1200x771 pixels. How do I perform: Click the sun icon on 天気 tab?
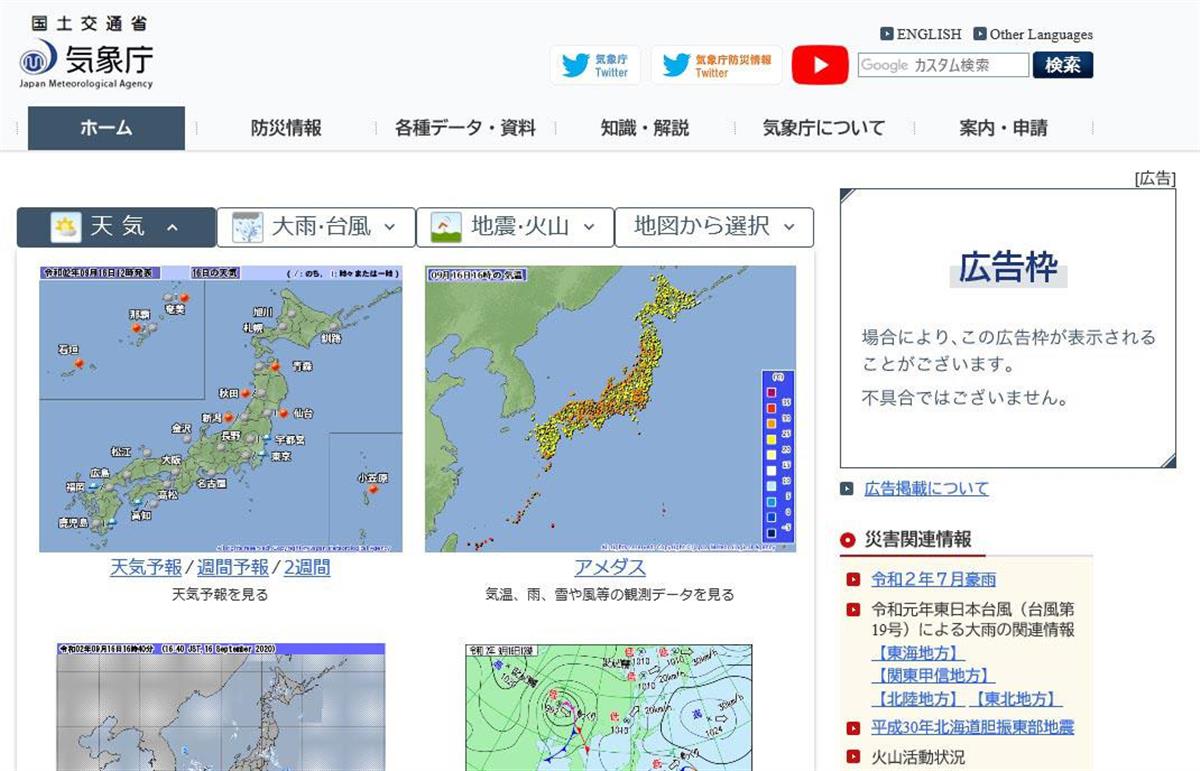66,228
